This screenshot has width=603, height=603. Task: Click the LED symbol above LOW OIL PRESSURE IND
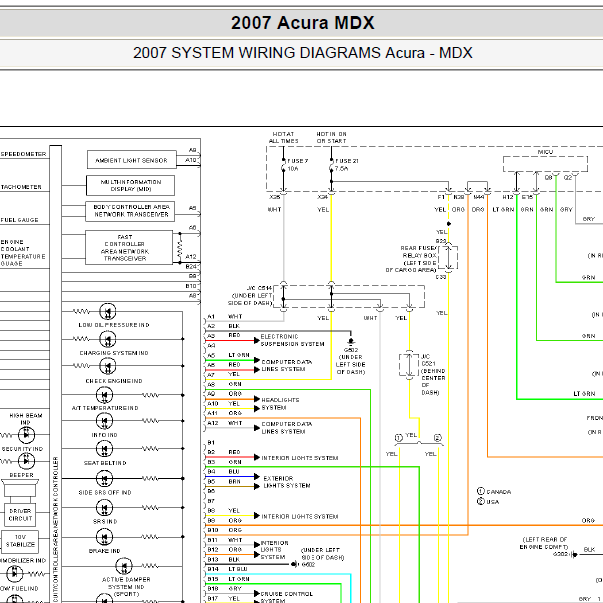coord(108,311)
